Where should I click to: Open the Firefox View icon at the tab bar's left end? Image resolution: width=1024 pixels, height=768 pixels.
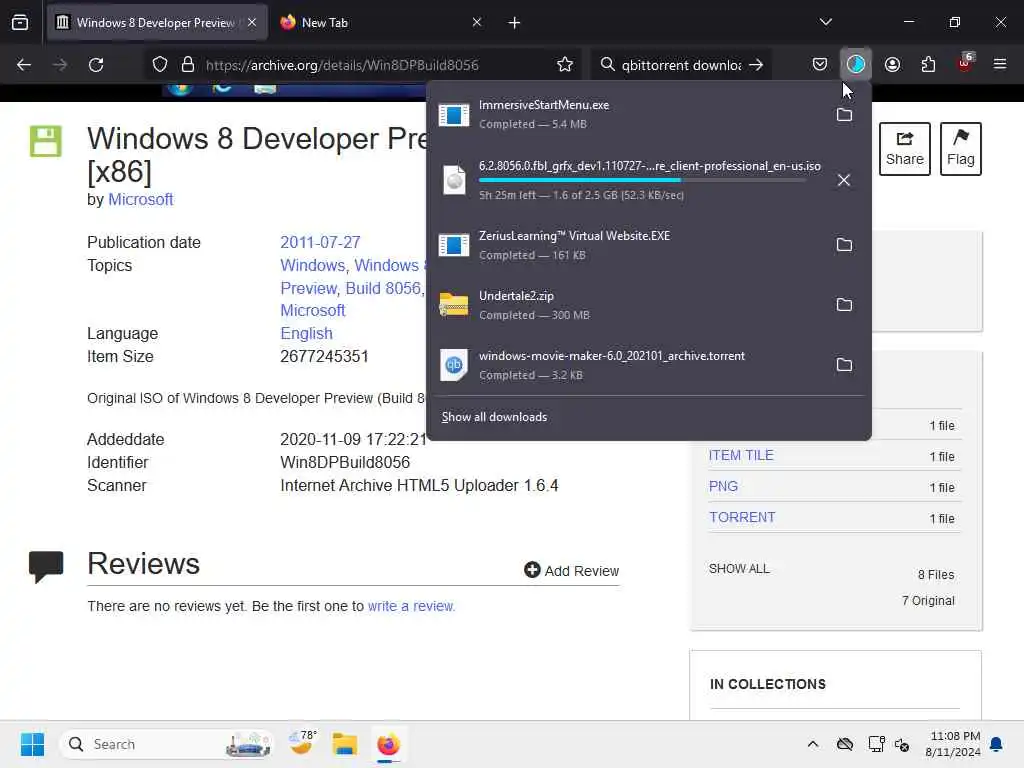coord(20,23)
